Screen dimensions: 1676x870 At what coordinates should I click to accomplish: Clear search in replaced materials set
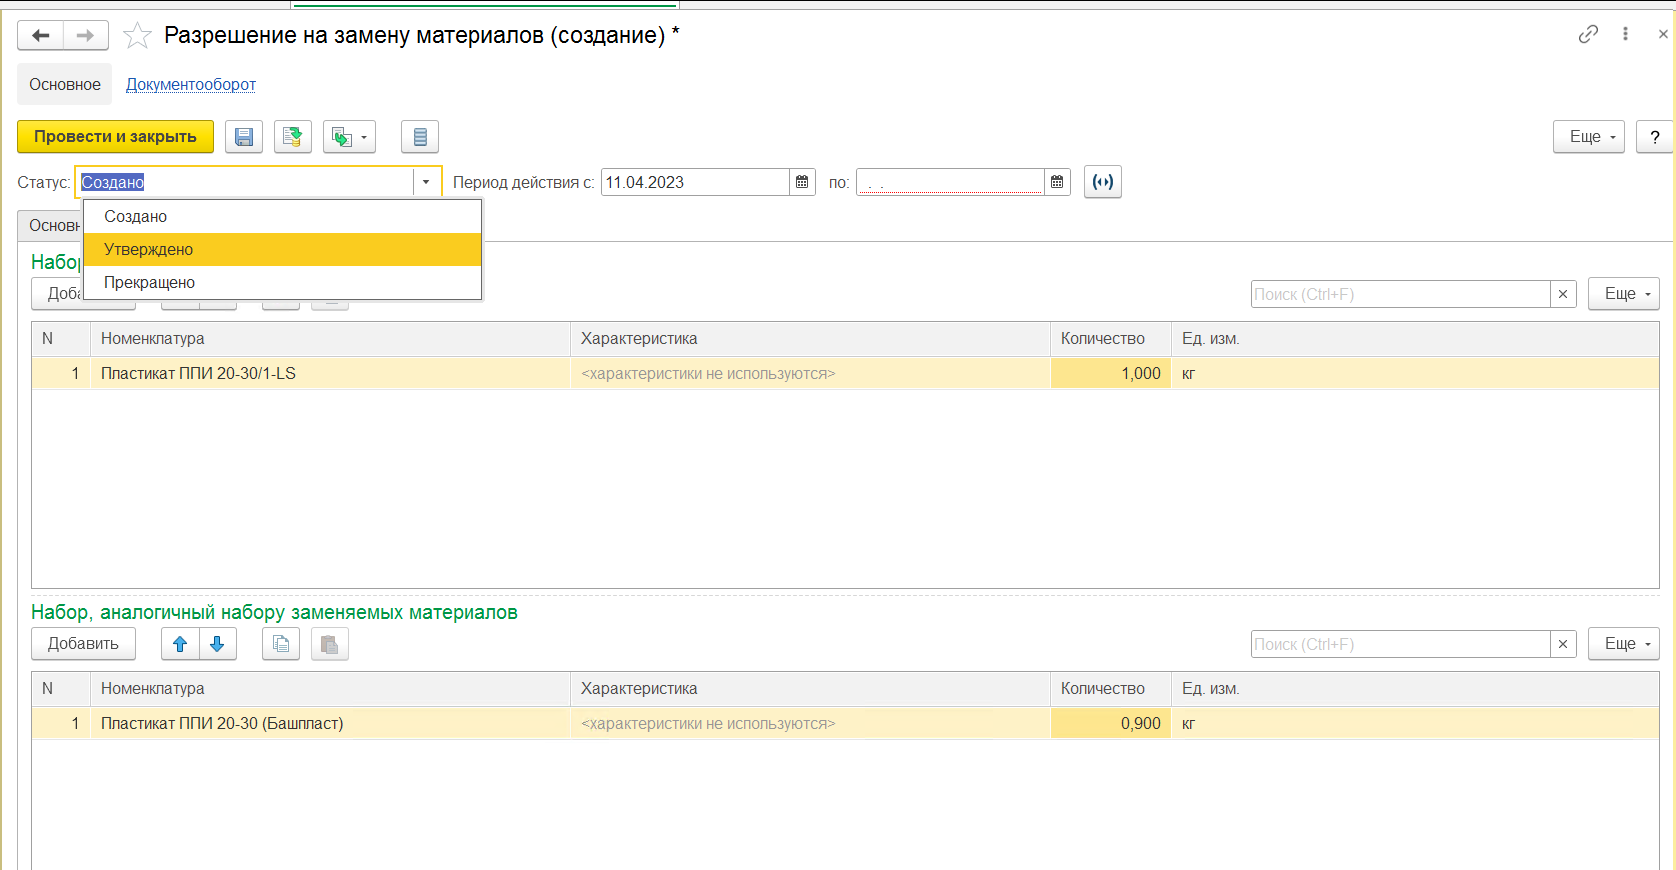click(1563, 294)
